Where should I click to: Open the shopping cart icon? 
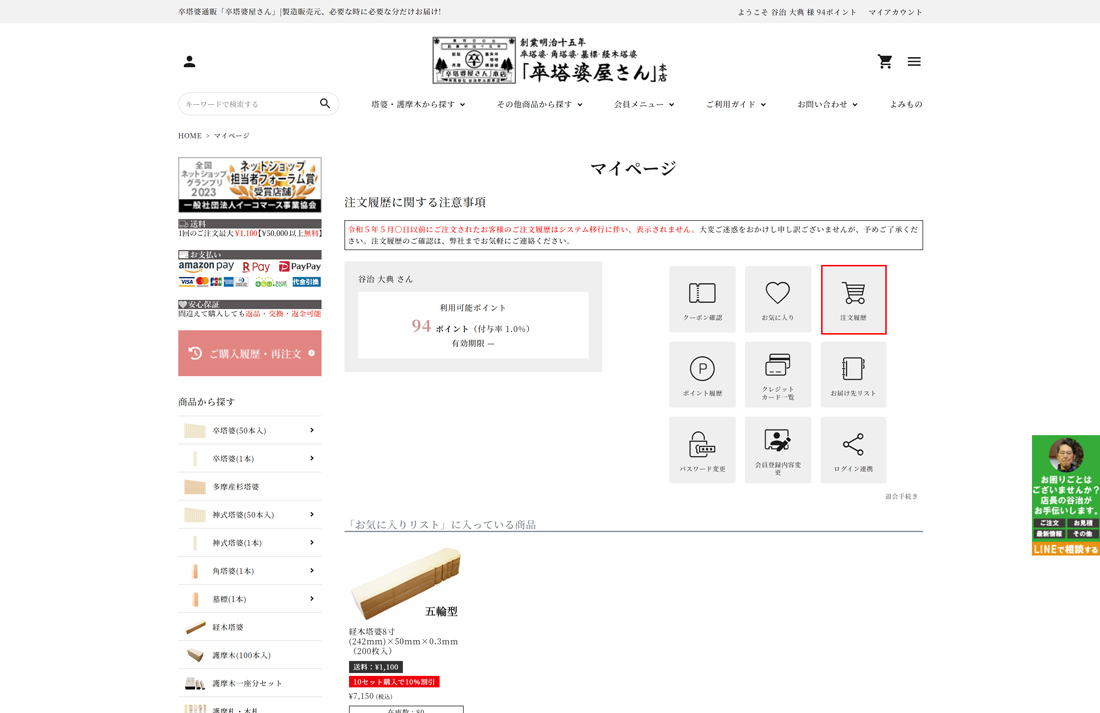click(x=885, y=62)
